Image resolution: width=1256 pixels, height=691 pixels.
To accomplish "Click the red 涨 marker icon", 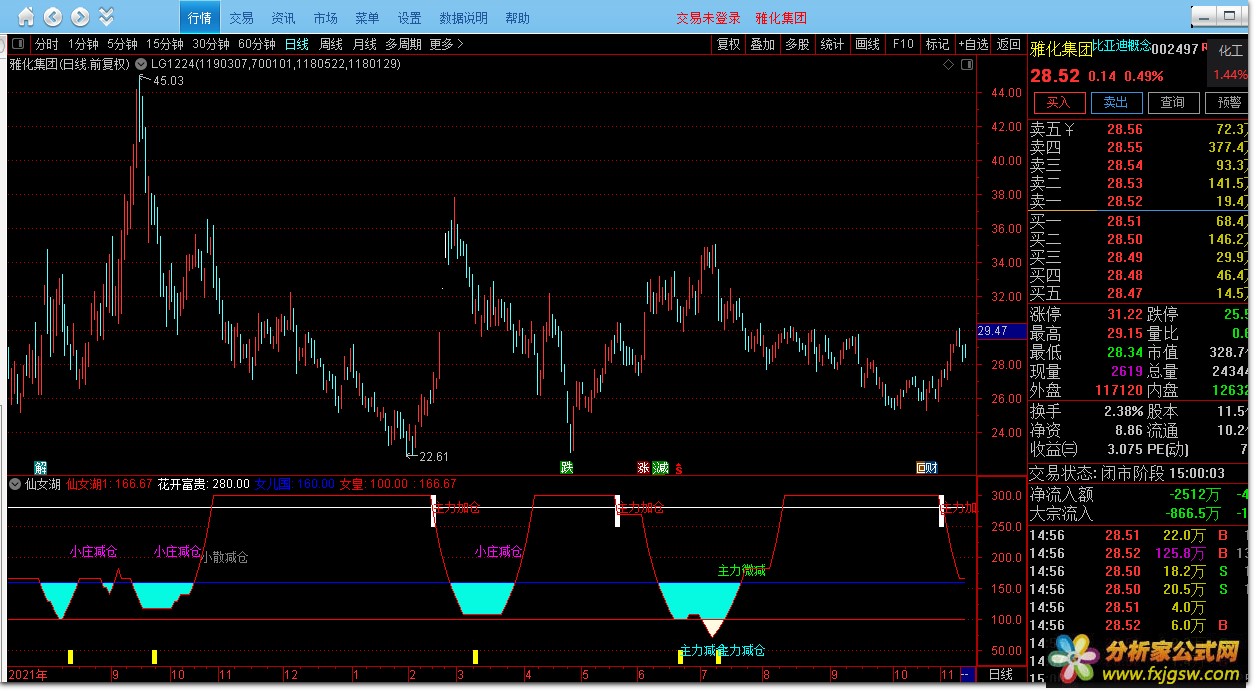I will 644,467.
